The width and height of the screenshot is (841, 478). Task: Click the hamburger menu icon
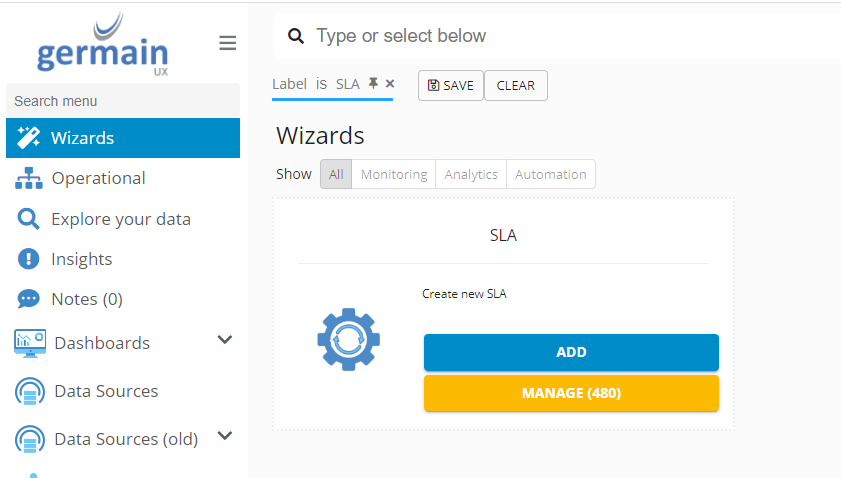(228, 43)
